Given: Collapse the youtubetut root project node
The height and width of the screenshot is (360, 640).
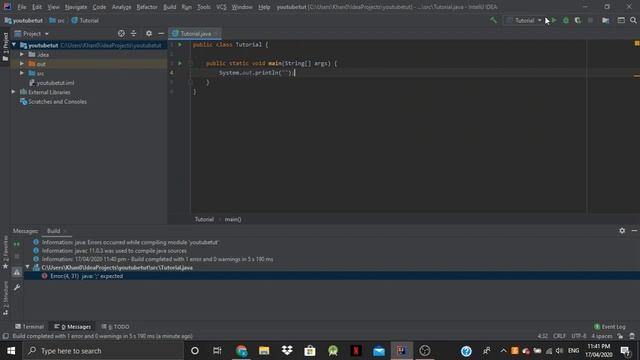Looking at the screenshot, I should point(14,45).
